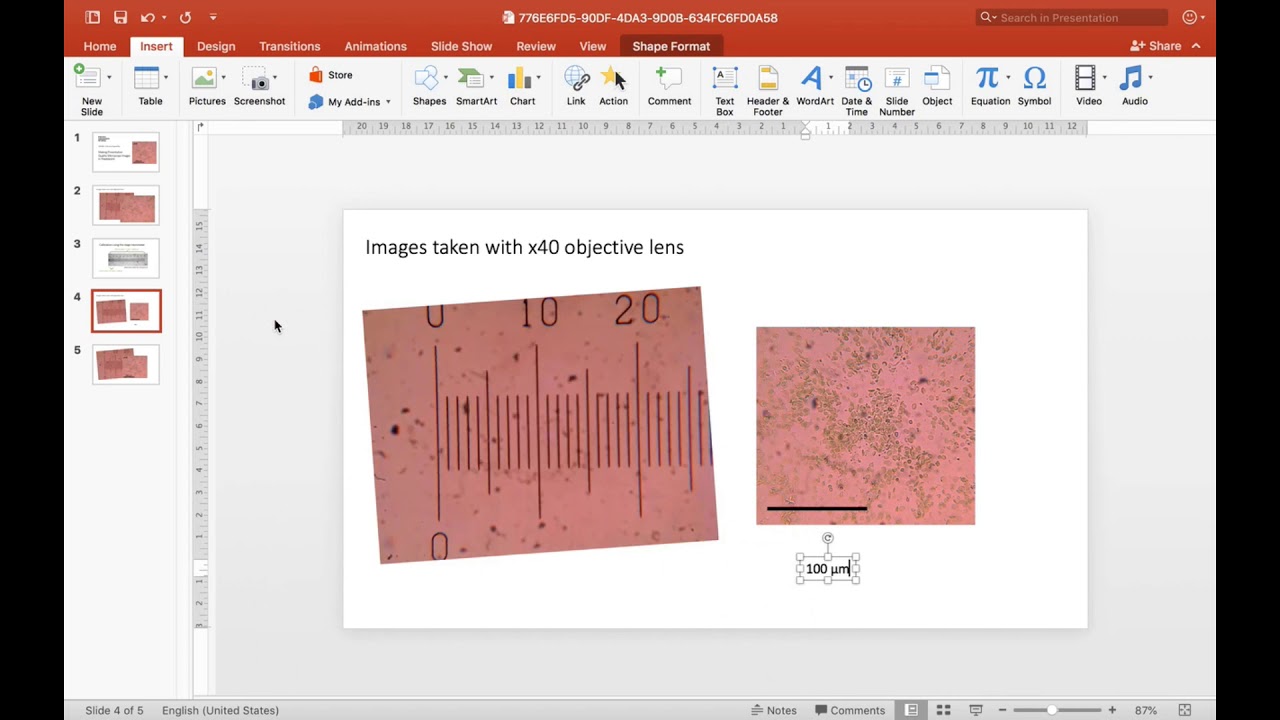The width and height of the screenshot is (1280, 720).
Task: Insert a Comment
Action: (669, 78)
